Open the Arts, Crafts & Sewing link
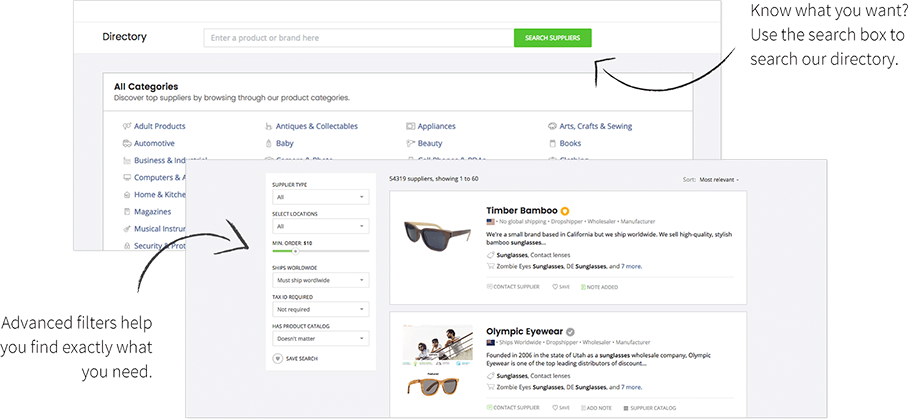This screenshot has width=908, height=419. click(596, 126)
